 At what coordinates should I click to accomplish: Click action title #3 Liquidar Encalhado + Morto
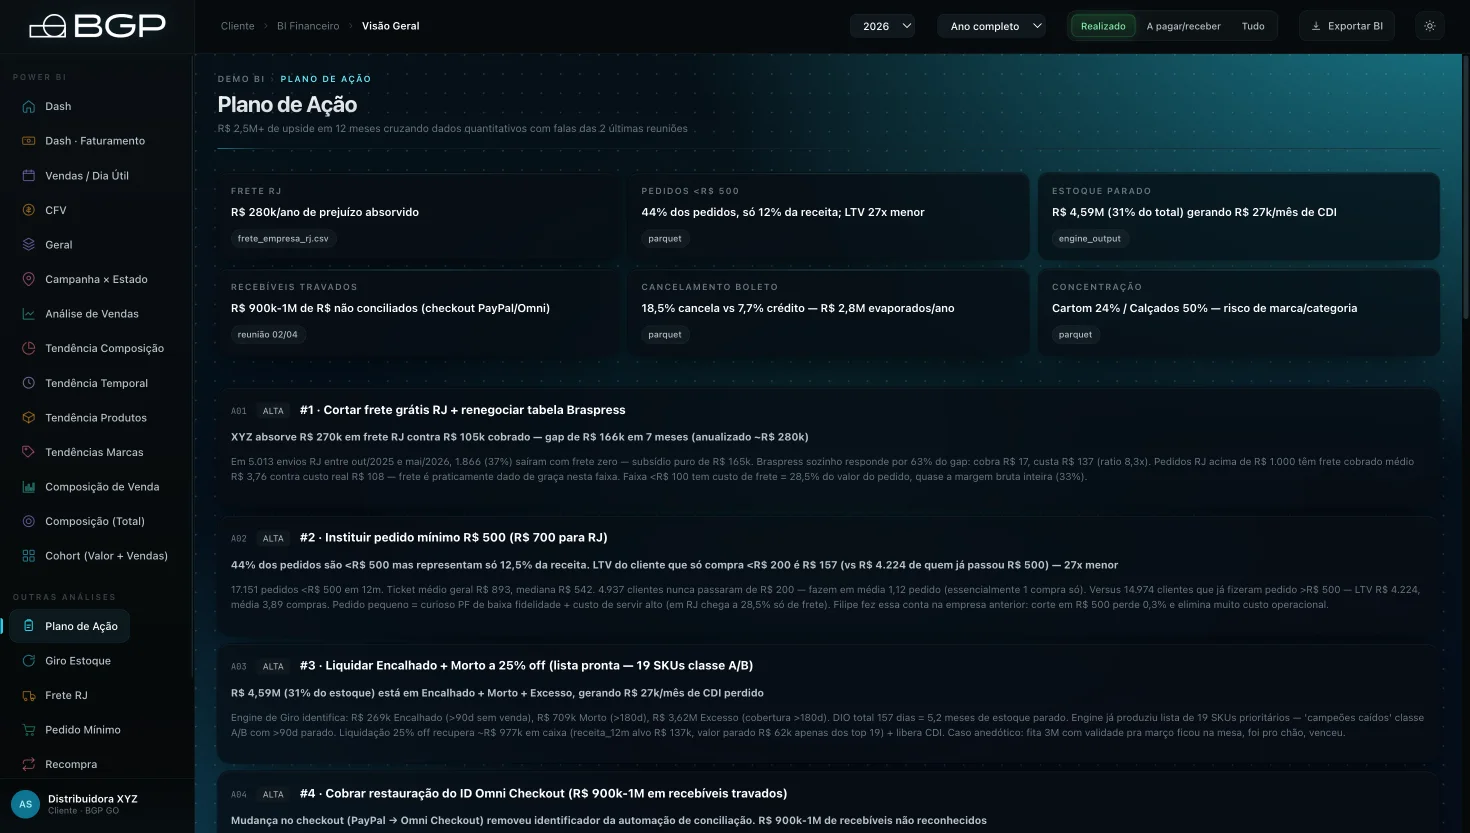coord(526,666)
